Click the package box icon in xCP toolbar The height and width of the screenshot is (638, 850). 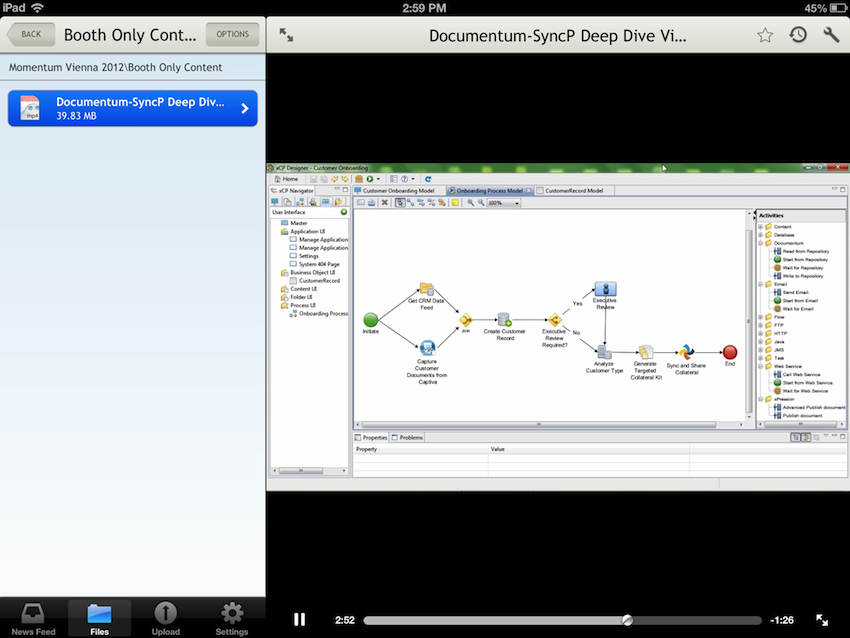[359, 179]
